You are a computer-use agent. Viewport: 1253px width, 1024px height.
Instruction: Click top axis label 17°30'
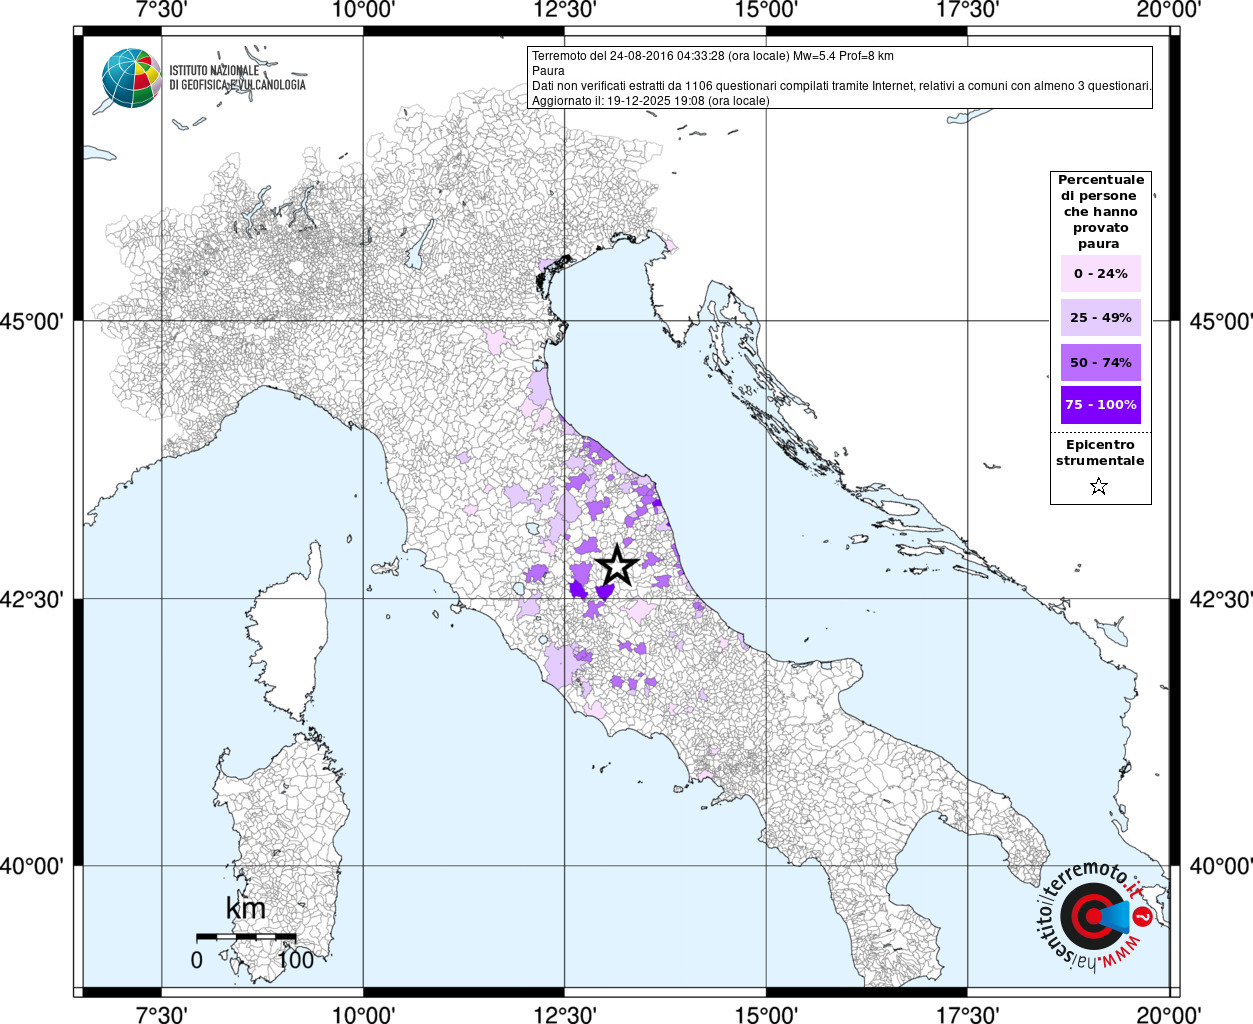coord(967,10)
